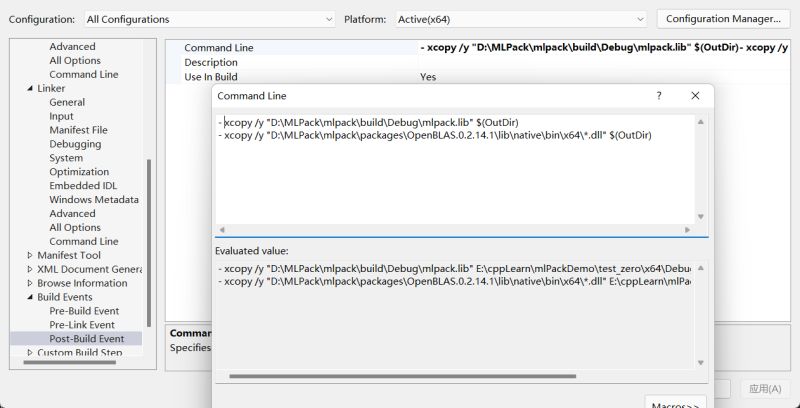
Task: Collapse the Build Events node
Action: [x=30, y=297]
